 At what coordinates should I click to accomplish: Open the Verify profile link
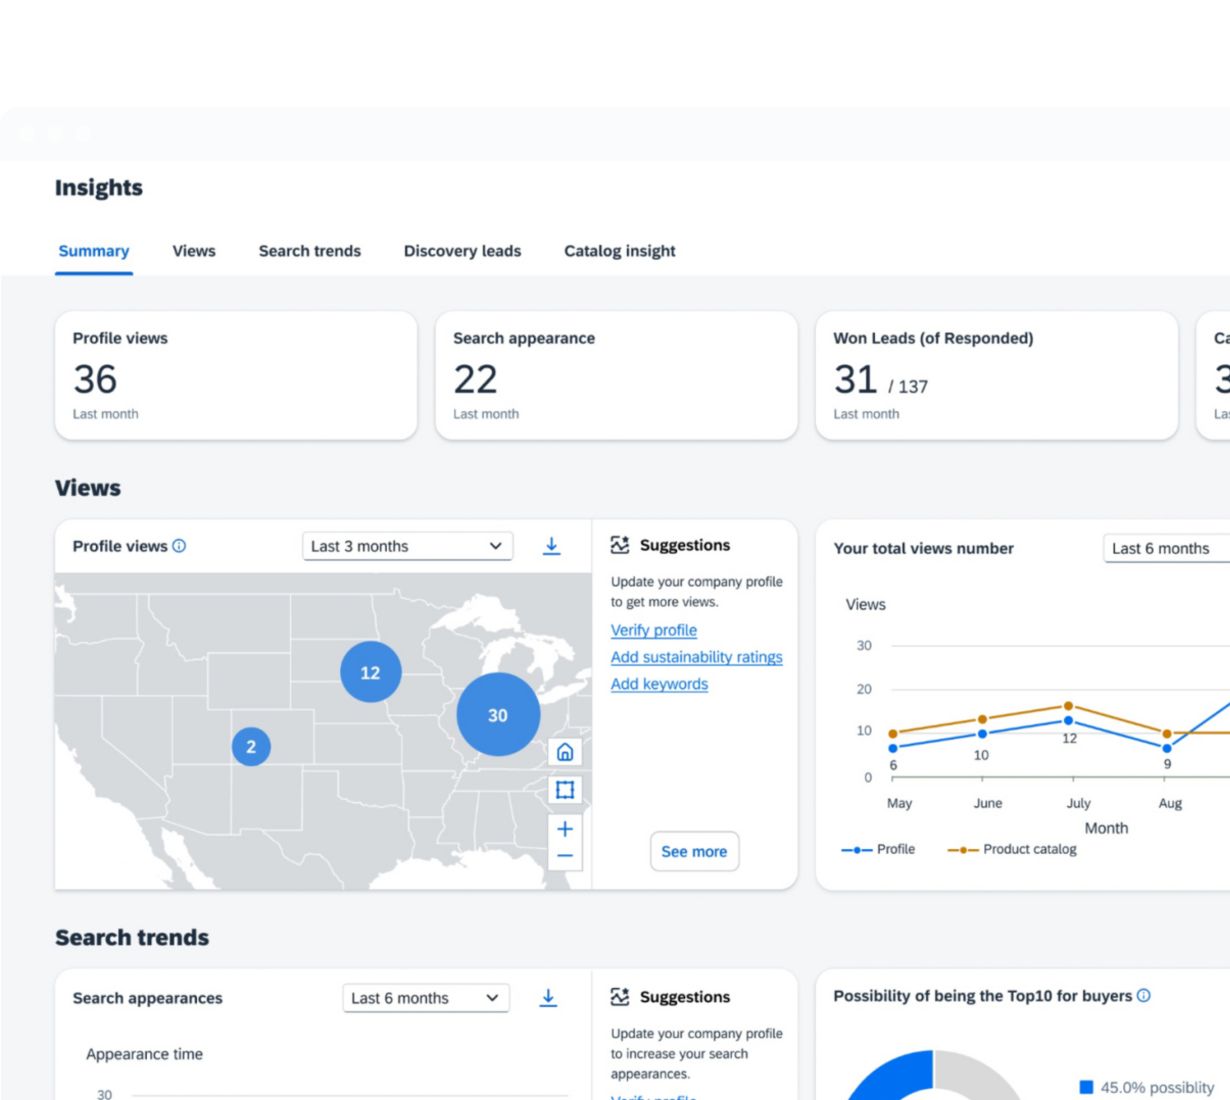[653, 630]
